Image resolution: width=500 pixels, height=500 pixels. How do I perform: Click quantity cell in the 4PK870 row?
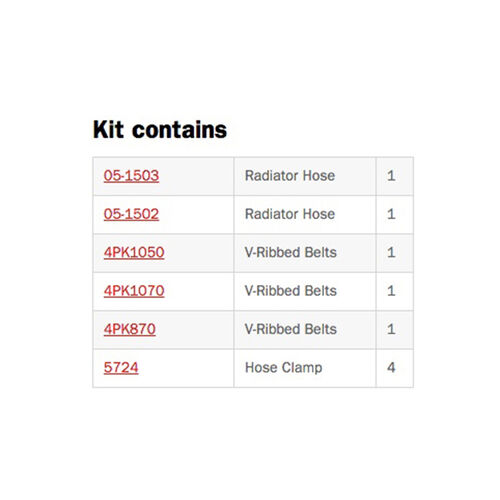395,330
